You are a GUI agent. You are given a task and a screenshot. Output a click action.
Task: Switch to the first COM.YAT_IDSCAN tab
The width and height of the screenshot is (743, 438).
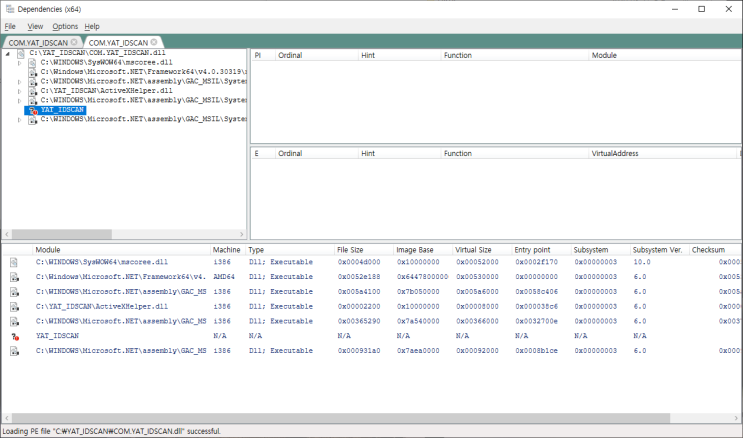click(x=38, y=42)
